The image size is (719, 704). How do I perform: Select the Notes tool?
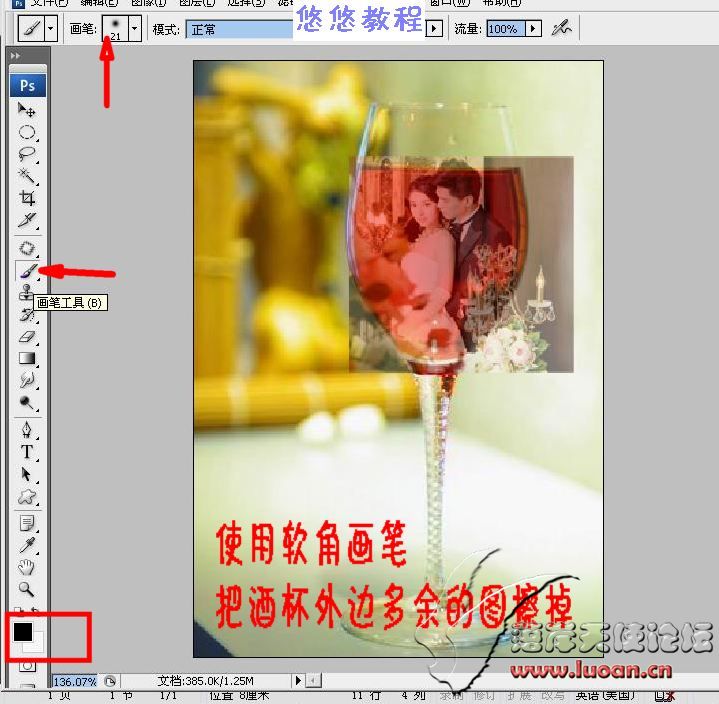coord(27,523)
